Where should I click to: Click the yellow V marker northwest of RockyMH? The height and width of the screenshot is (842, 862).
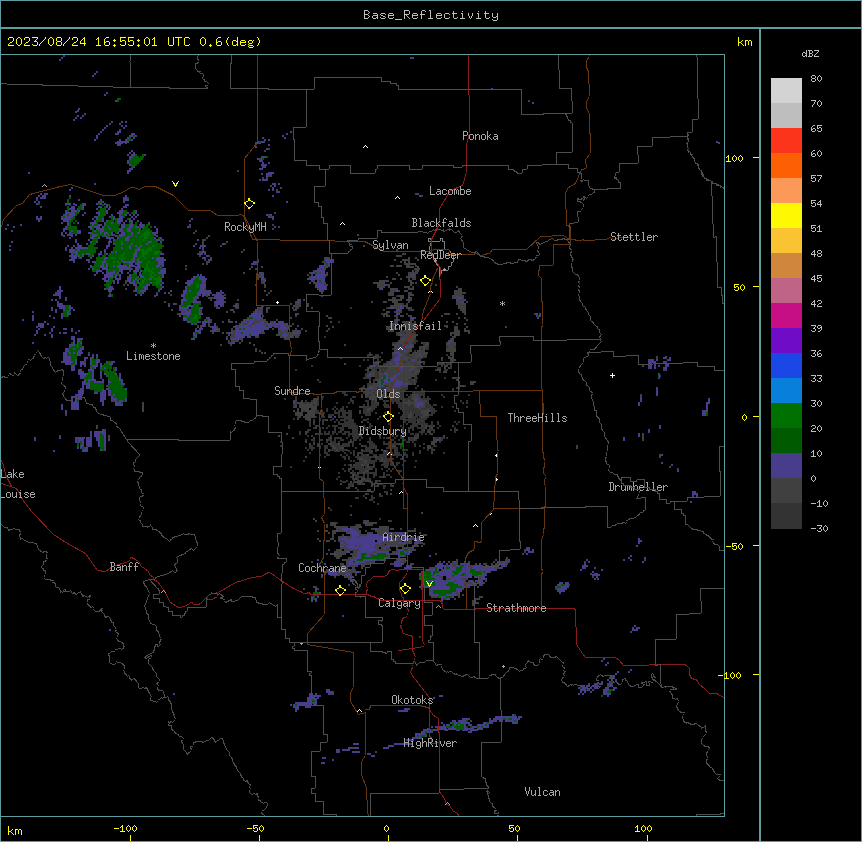tap(175, 184)
